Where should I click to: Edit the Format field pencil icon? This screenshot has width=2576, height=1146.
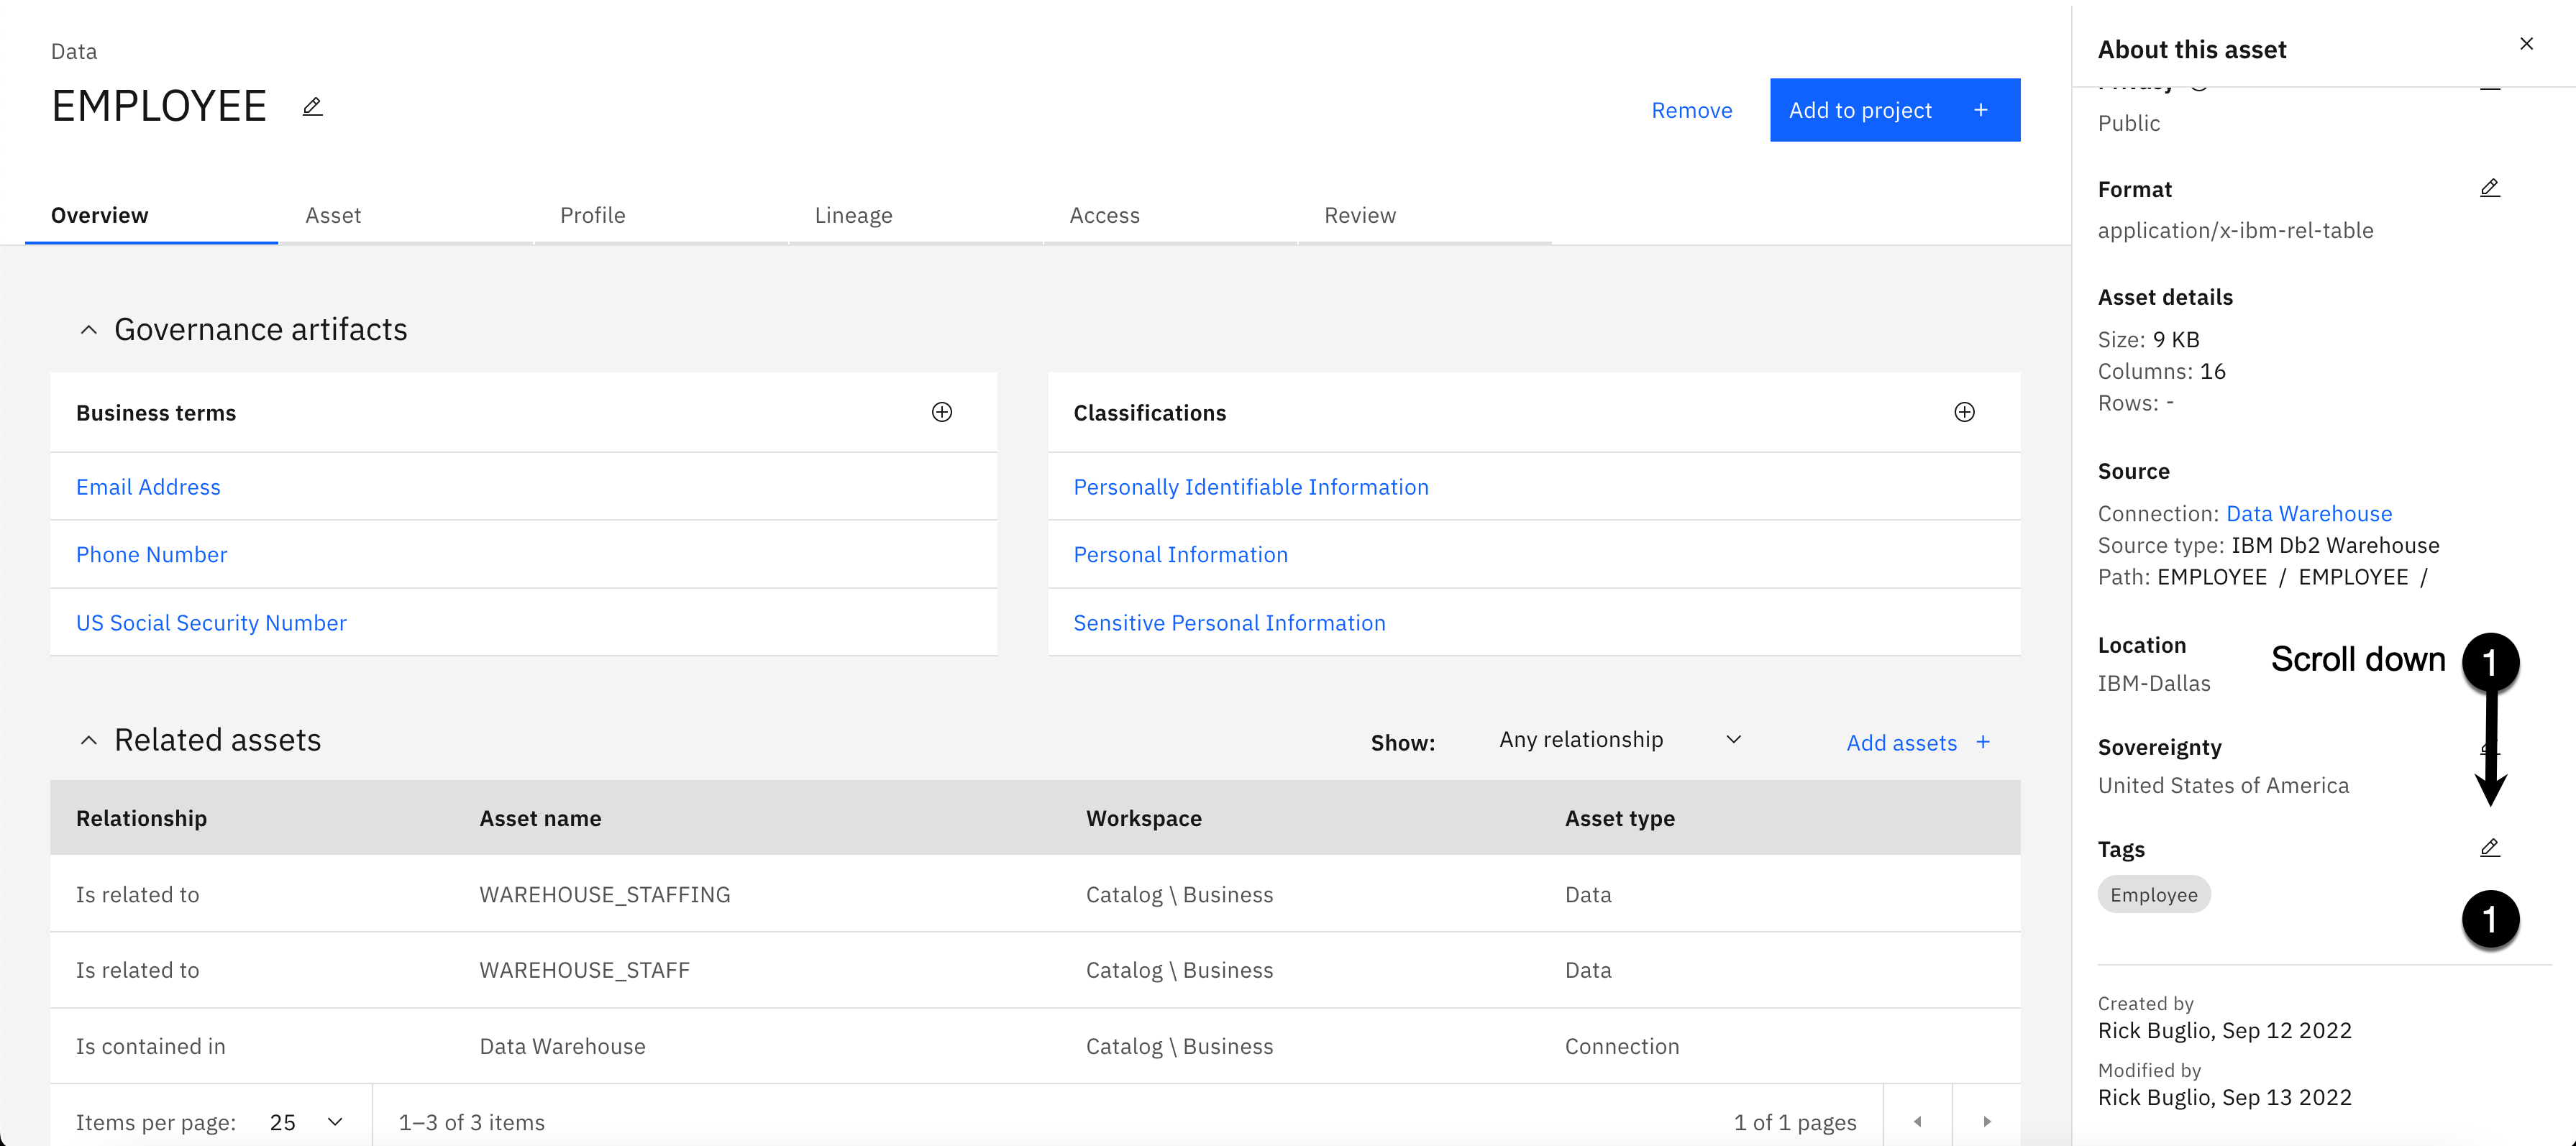coord(2489,188)
